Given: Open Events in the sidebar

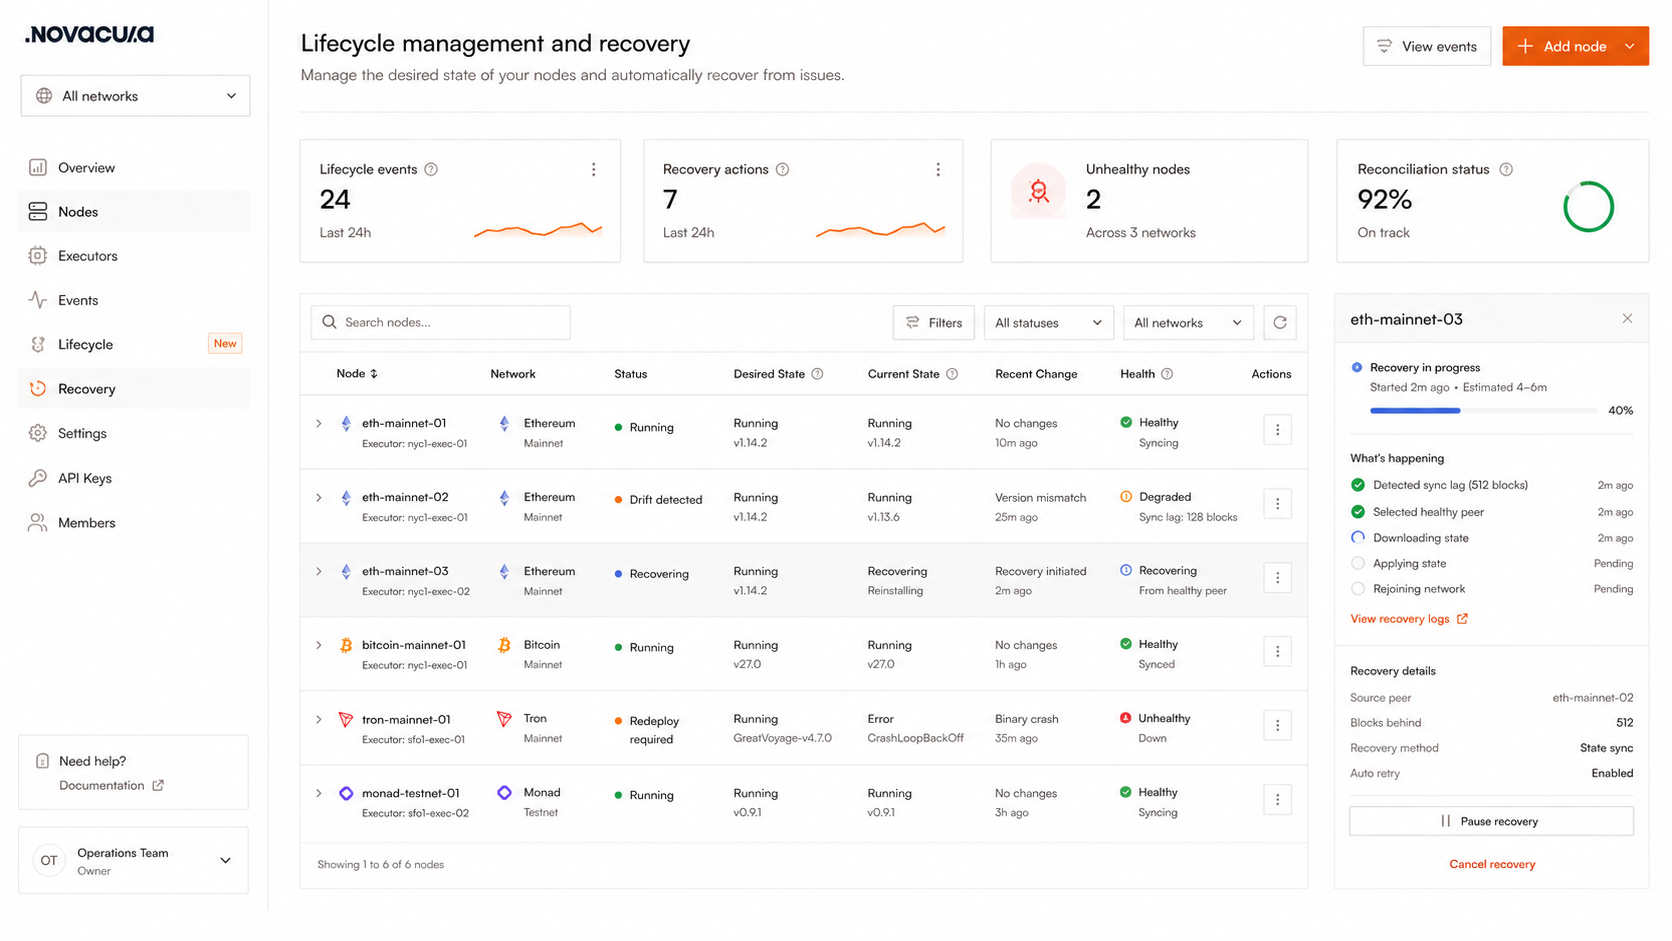Looking at the screenshot, I should 134,300.
